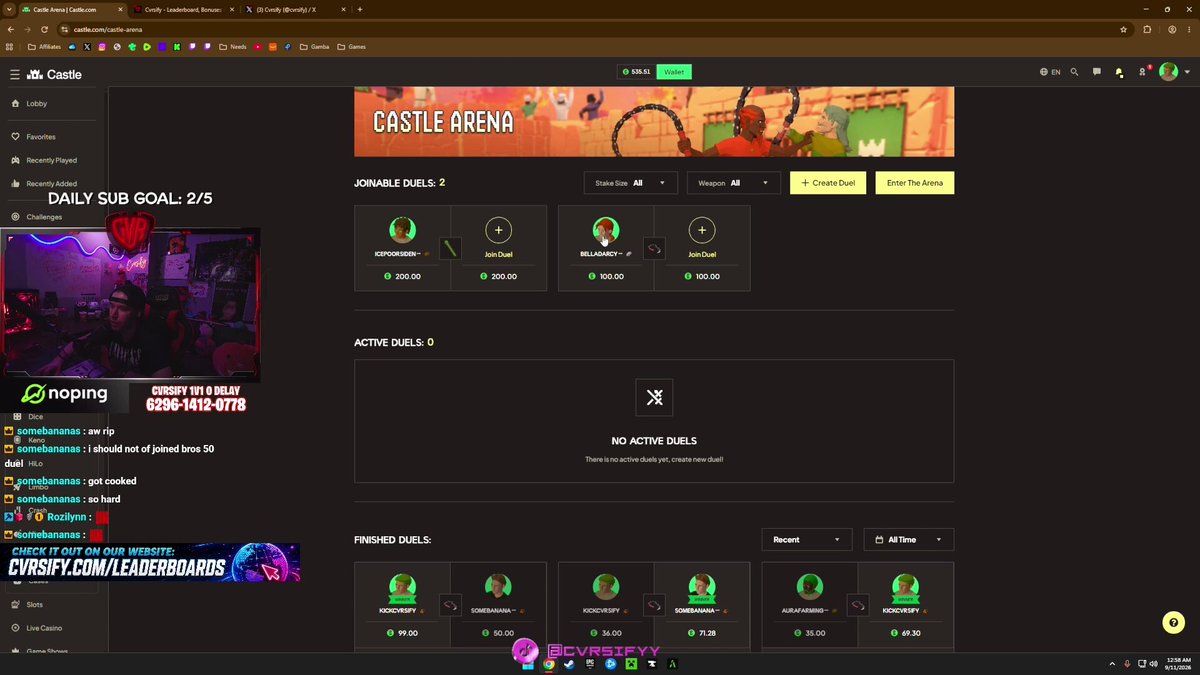Open the browser tab search dropdown

tap(8, 9)
